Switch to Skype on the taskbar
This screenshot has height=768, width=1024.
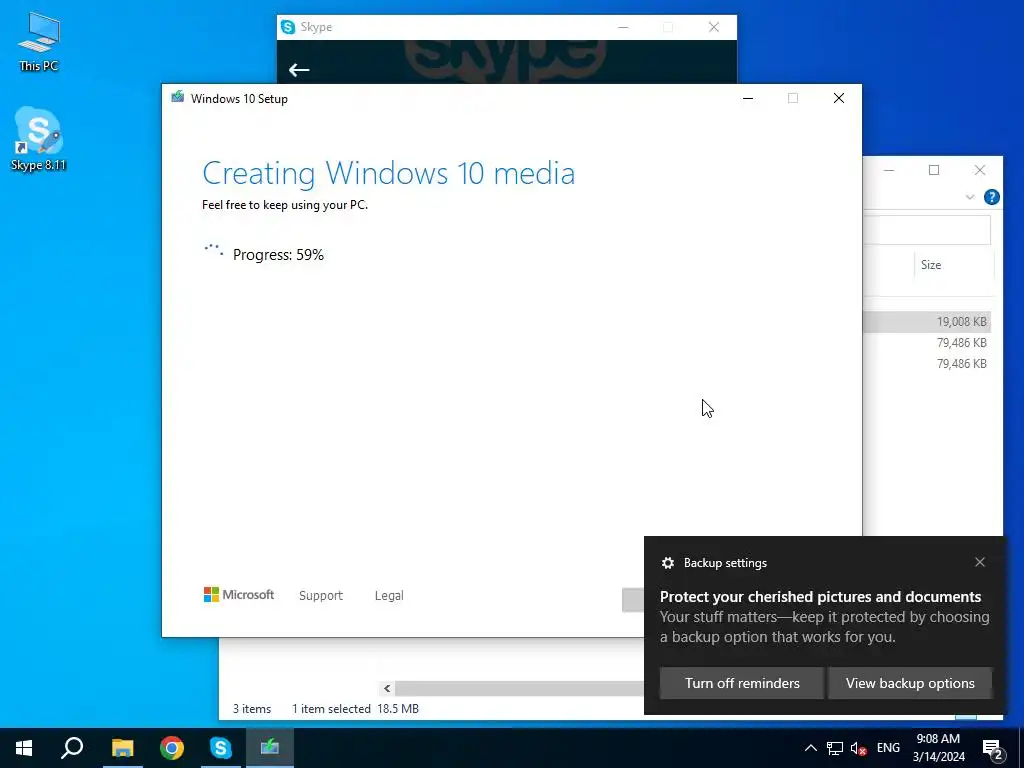[221, 748]
